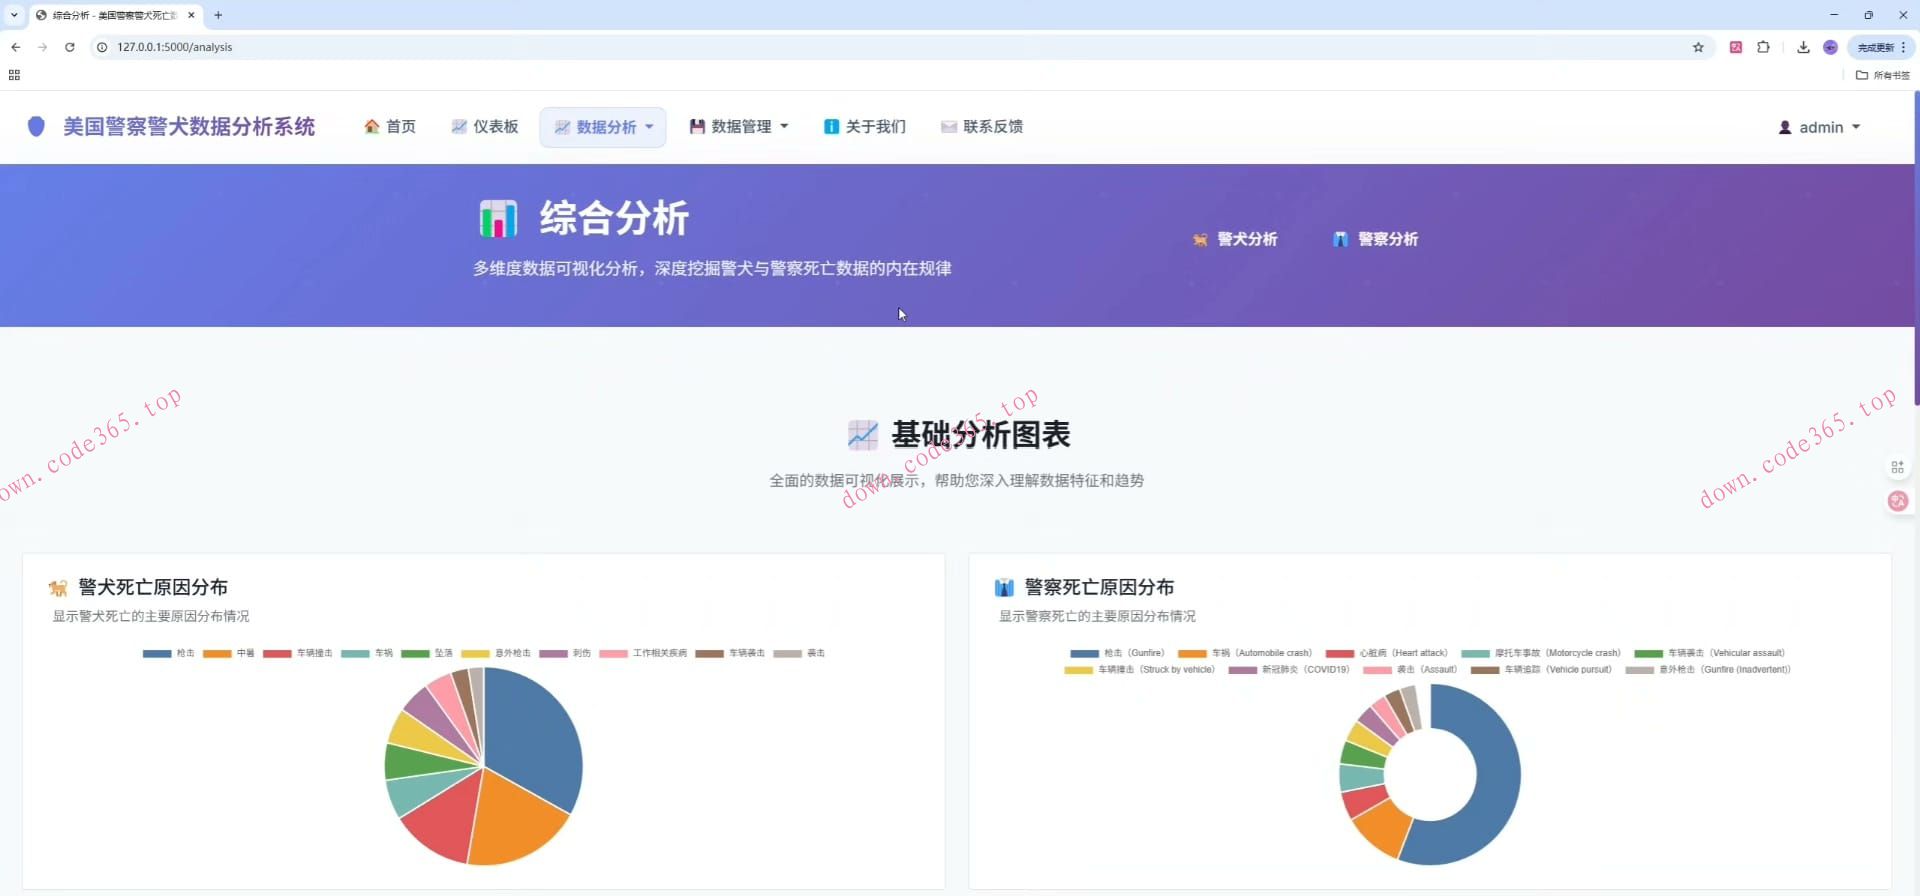This screenshot has height=896, width=1920.
Task: Click the address bar URL 127.0.0.1:5000/analysis
Action: click(175, 47)
